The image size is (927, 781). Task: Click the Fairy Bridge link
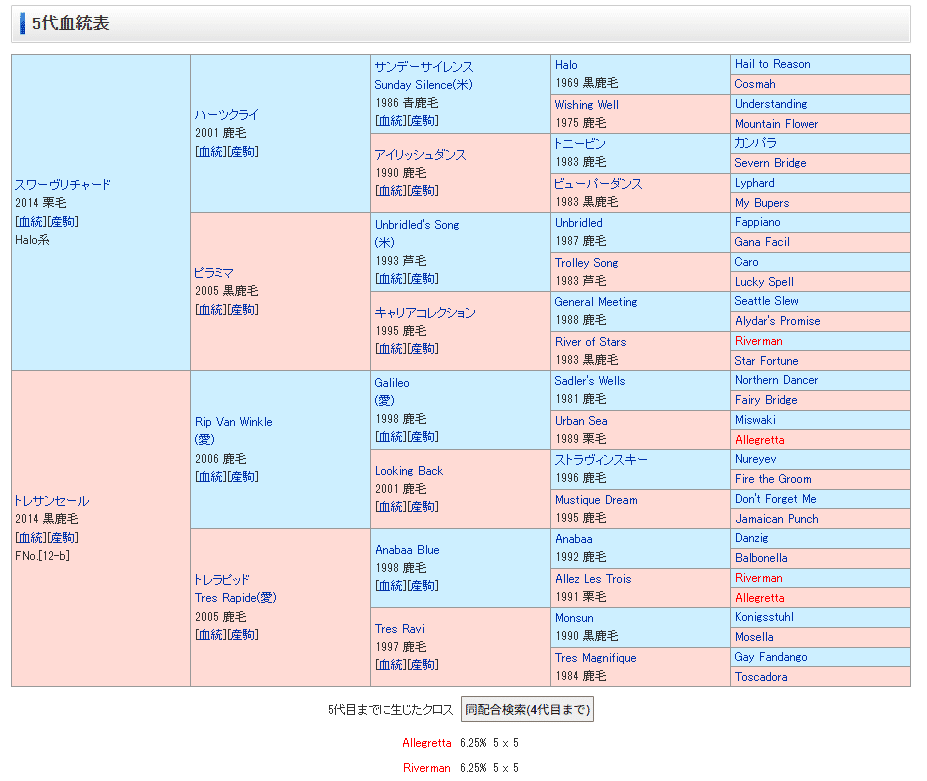766,400
